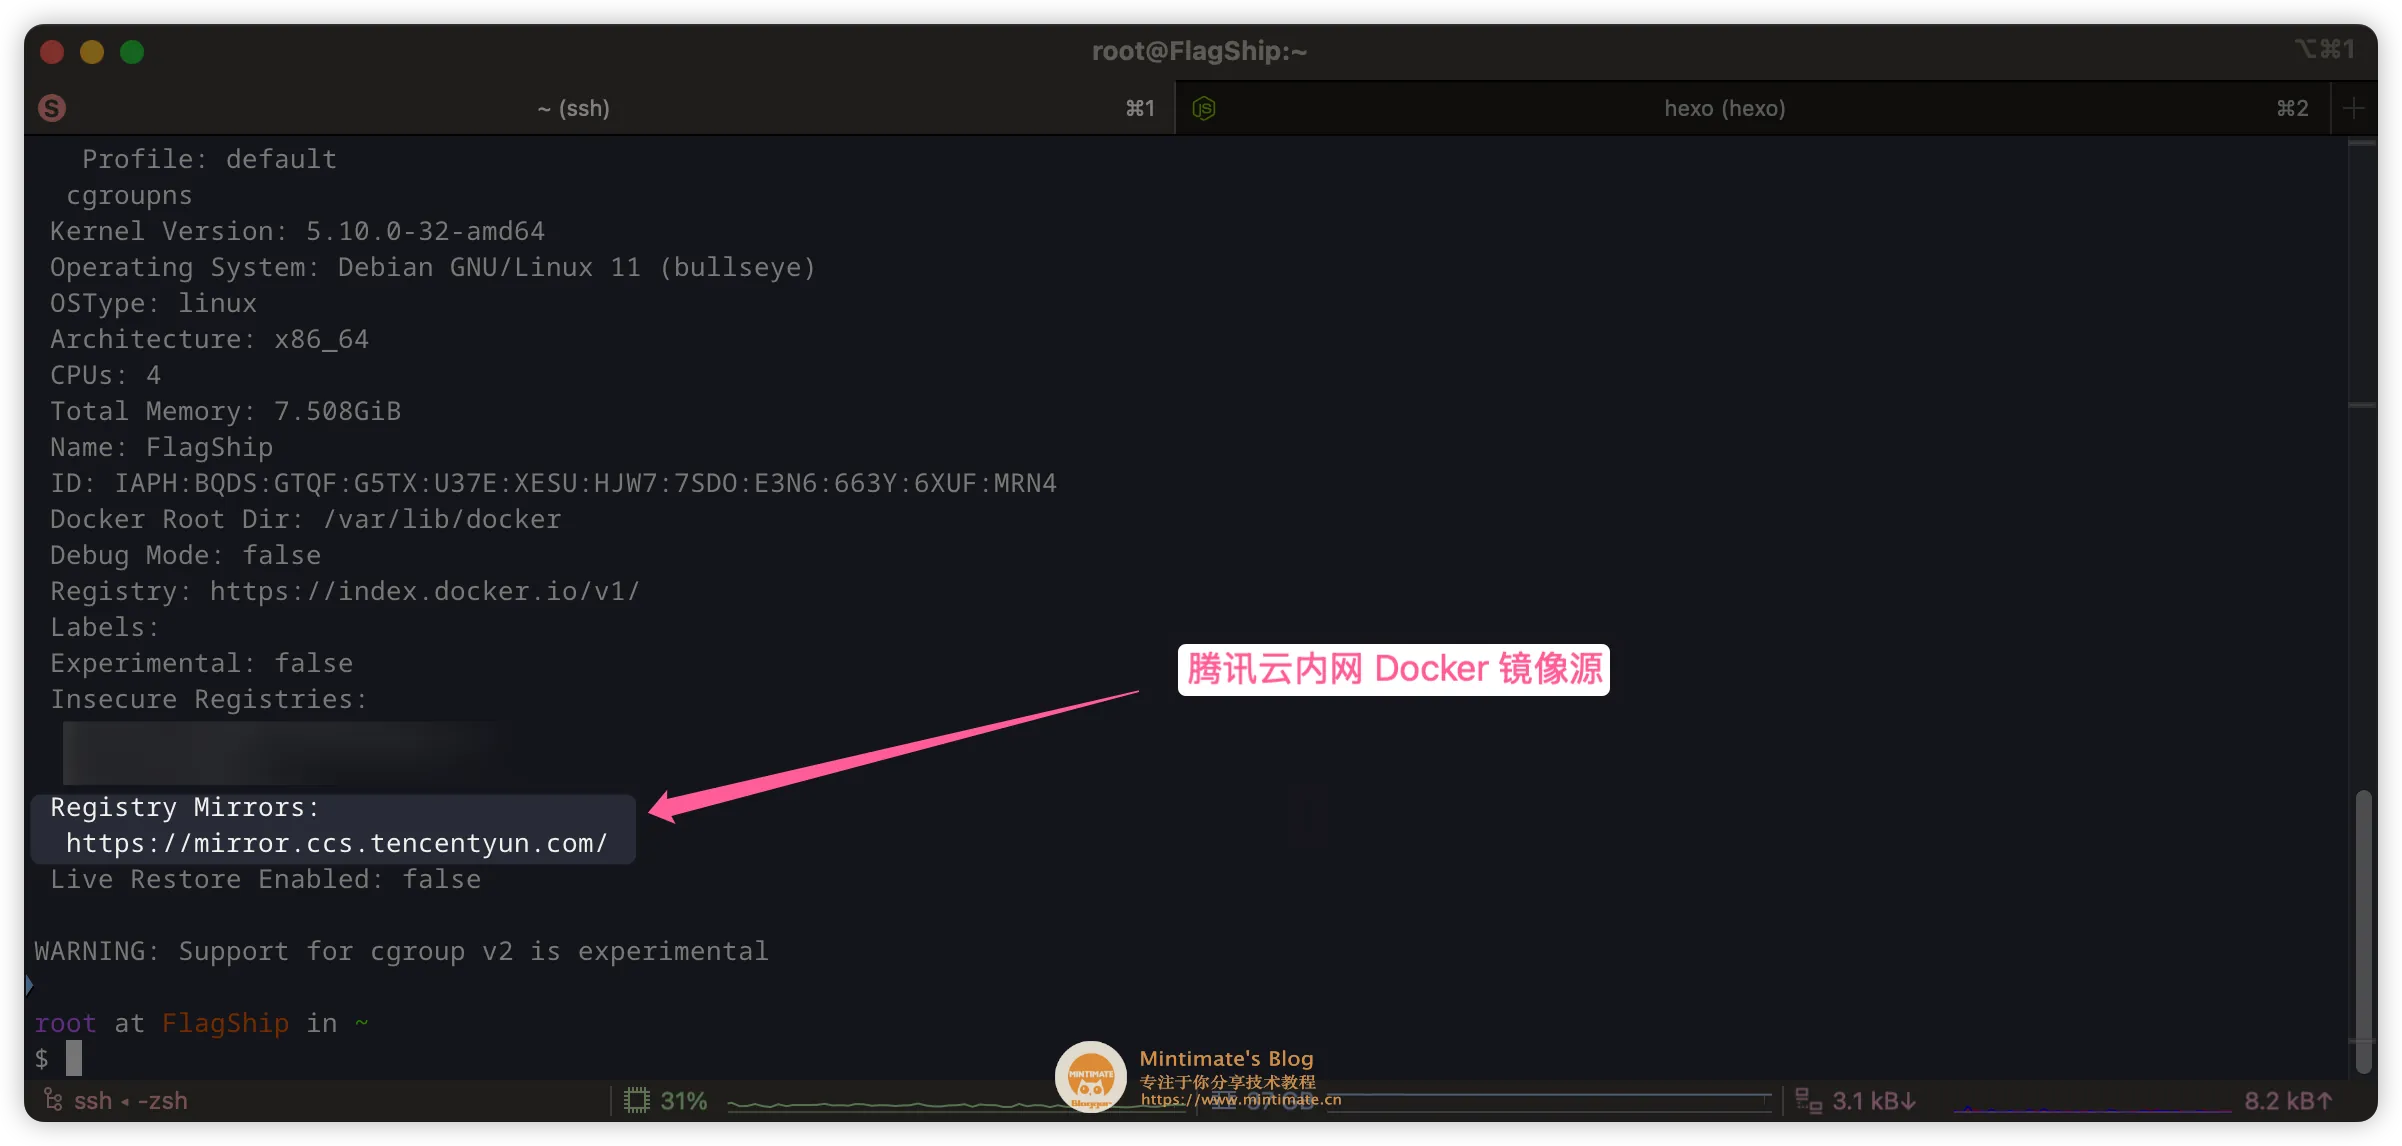The width and height of the screenshot is (2402, 1146).
Task: Click the Node.js icon on the hexo tab
Action: (x=1204, y=108)
